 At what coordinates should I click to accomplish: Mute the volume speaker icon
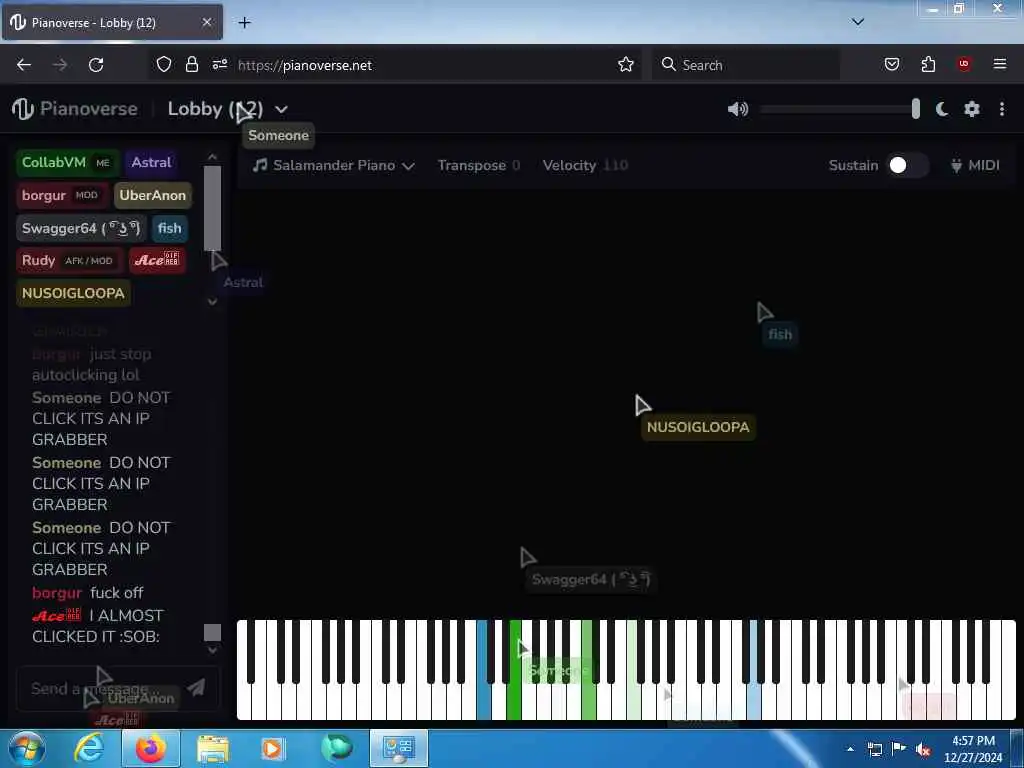tap(737, 109)
